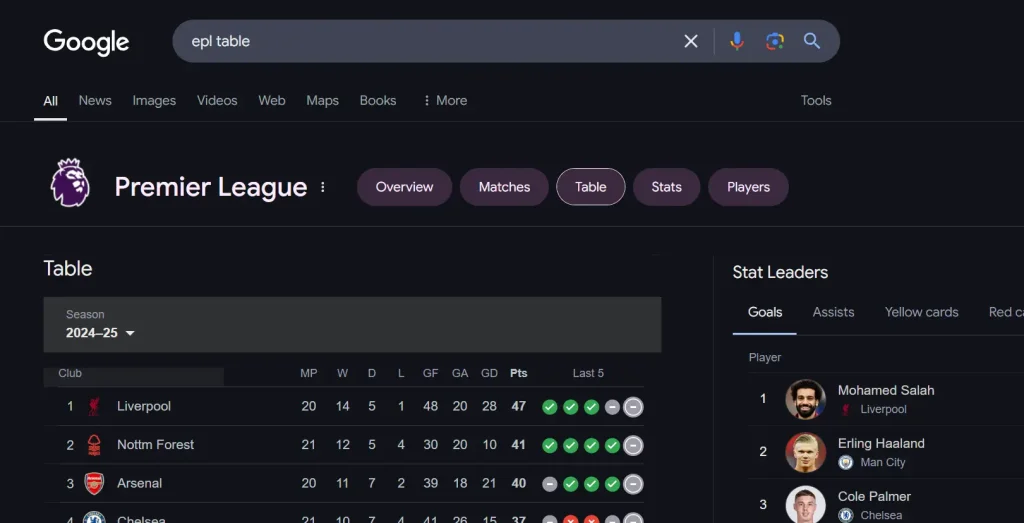Click the Last 5 column header
This screenshot has width=1024, height=523.
(x=588, y=373)
